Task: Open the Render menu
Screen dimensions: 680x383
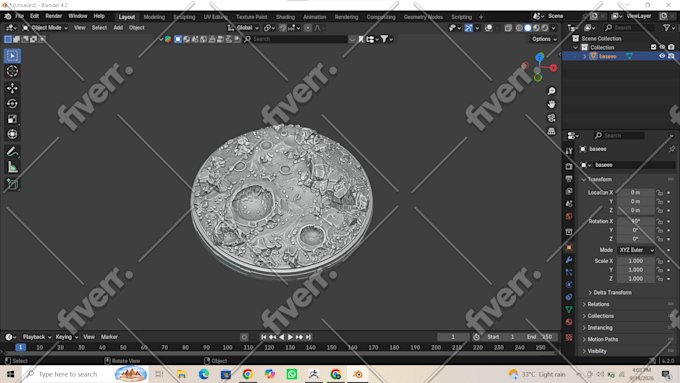Action: click(x=54, y=16)
